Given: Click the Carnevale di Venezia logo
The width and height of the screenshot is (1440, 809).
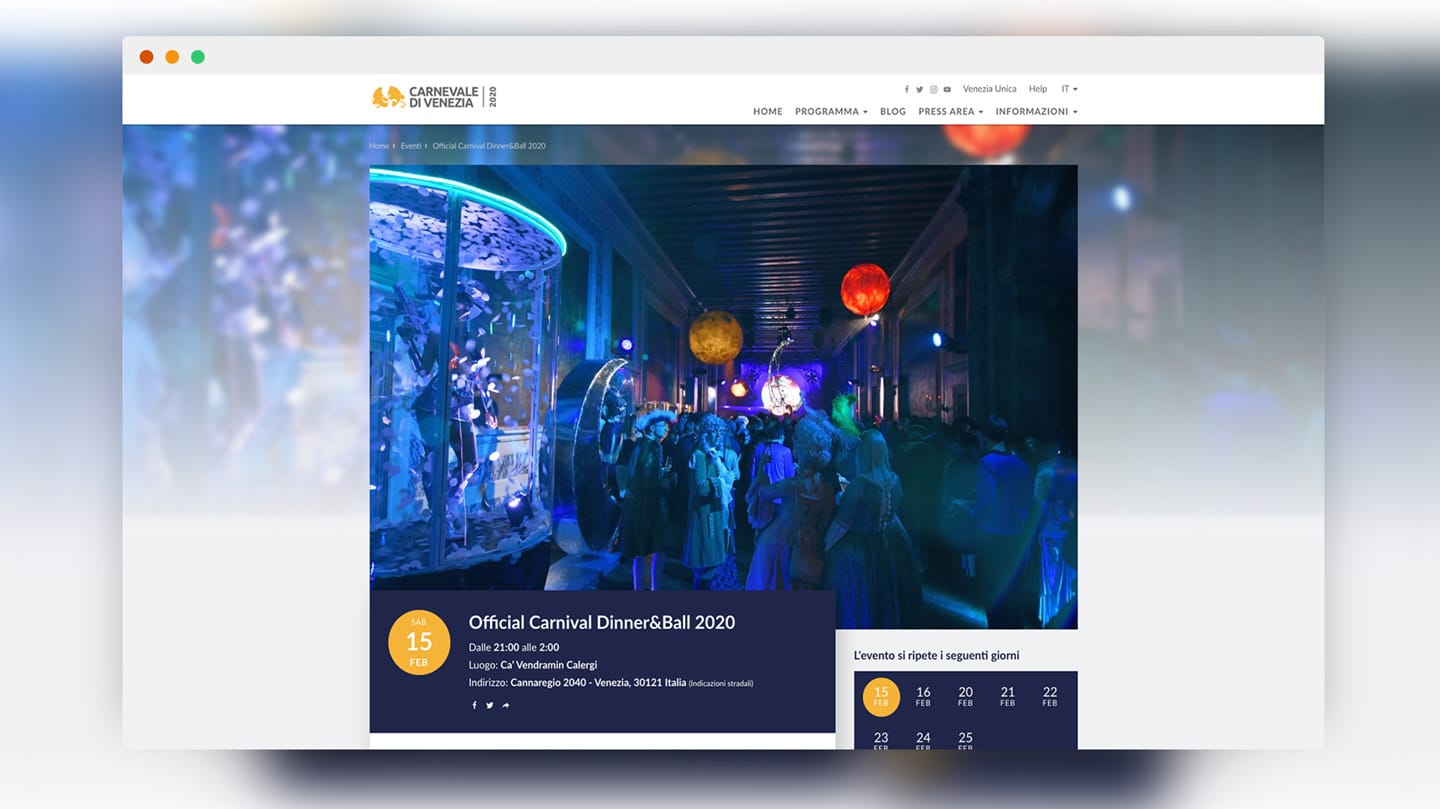Looking at the screenshot, I should 434,97.
